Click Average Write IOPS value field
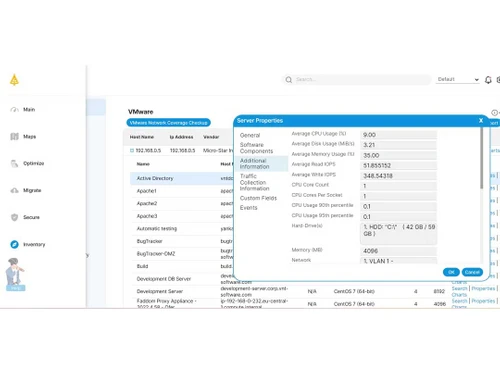This screenshot has width=500, height=375. pos(398,176)
